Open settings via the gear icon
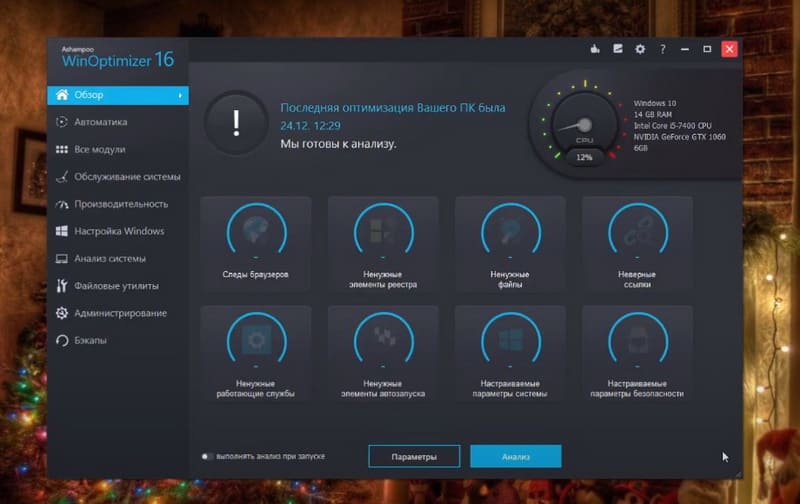Viewport: 800px width, 504px height. point(640,48)
